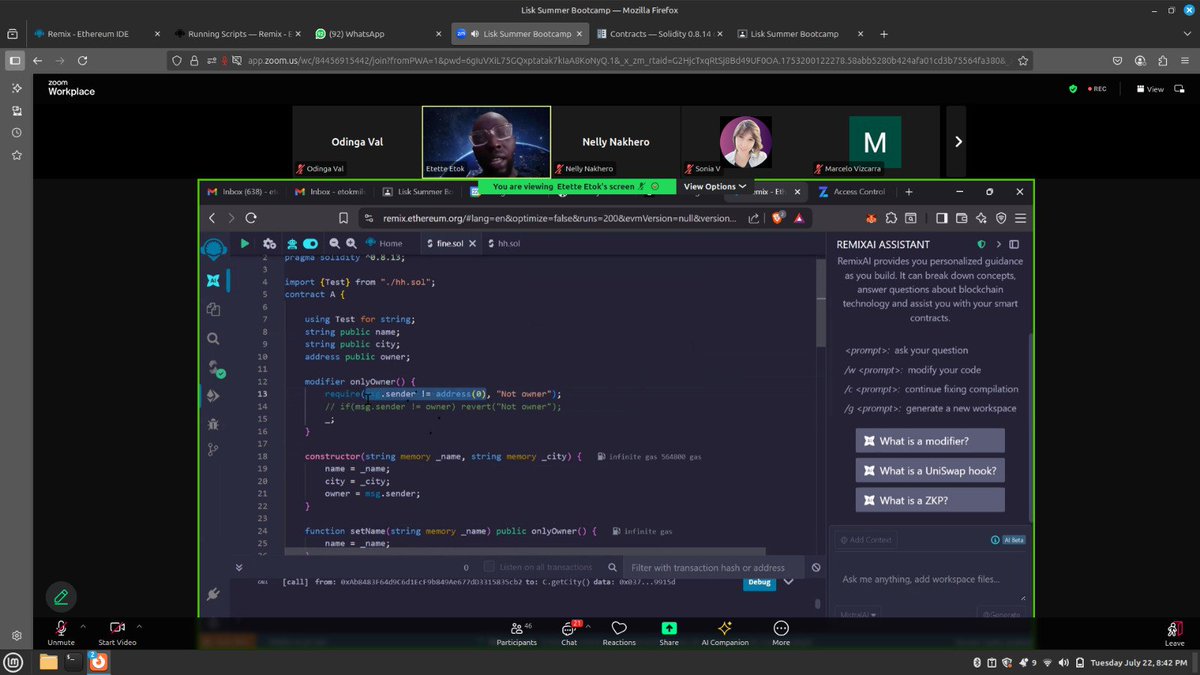Toggle the AI copilot switch in Remix toolbar
The height and width of the screenshot is (675, 1200).
(x=310, y=243)
